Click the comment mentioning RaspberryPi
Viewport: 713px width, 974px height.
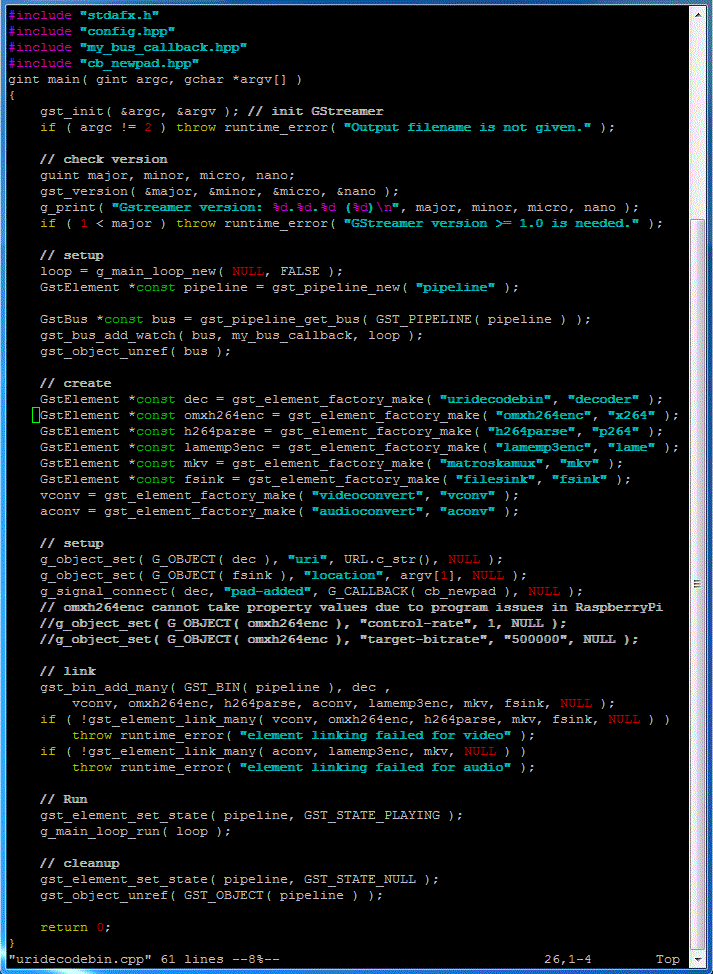(352, 607)
